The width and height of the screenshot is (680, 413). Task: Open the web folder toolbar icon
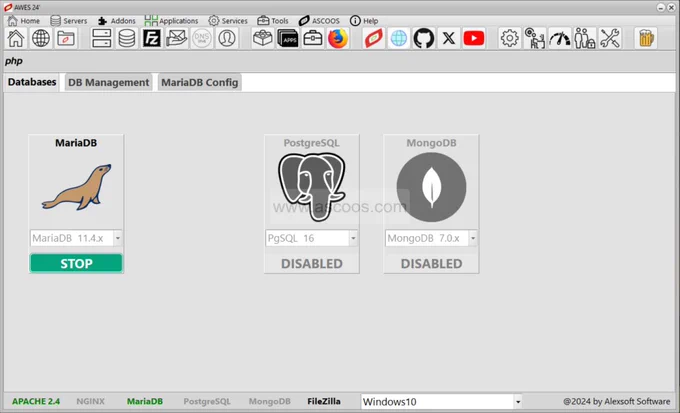[x=66, y=38]
